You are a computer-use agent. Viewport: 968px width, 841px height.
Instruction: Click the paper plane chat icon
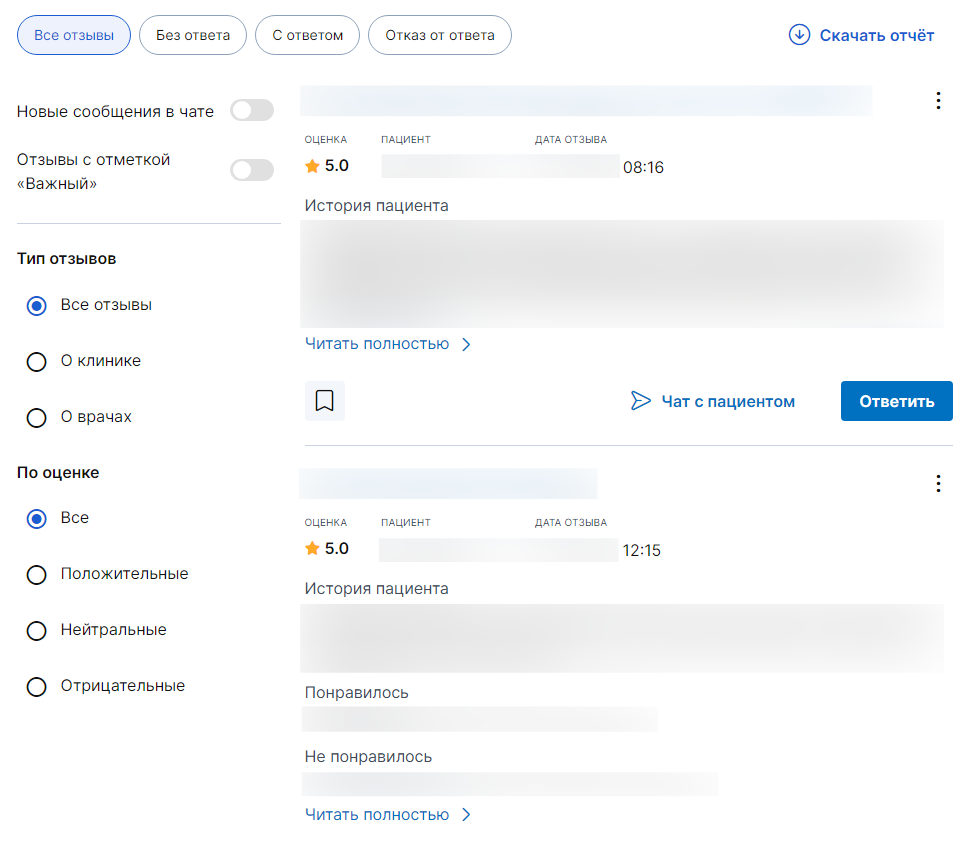(x=640, y=401)
